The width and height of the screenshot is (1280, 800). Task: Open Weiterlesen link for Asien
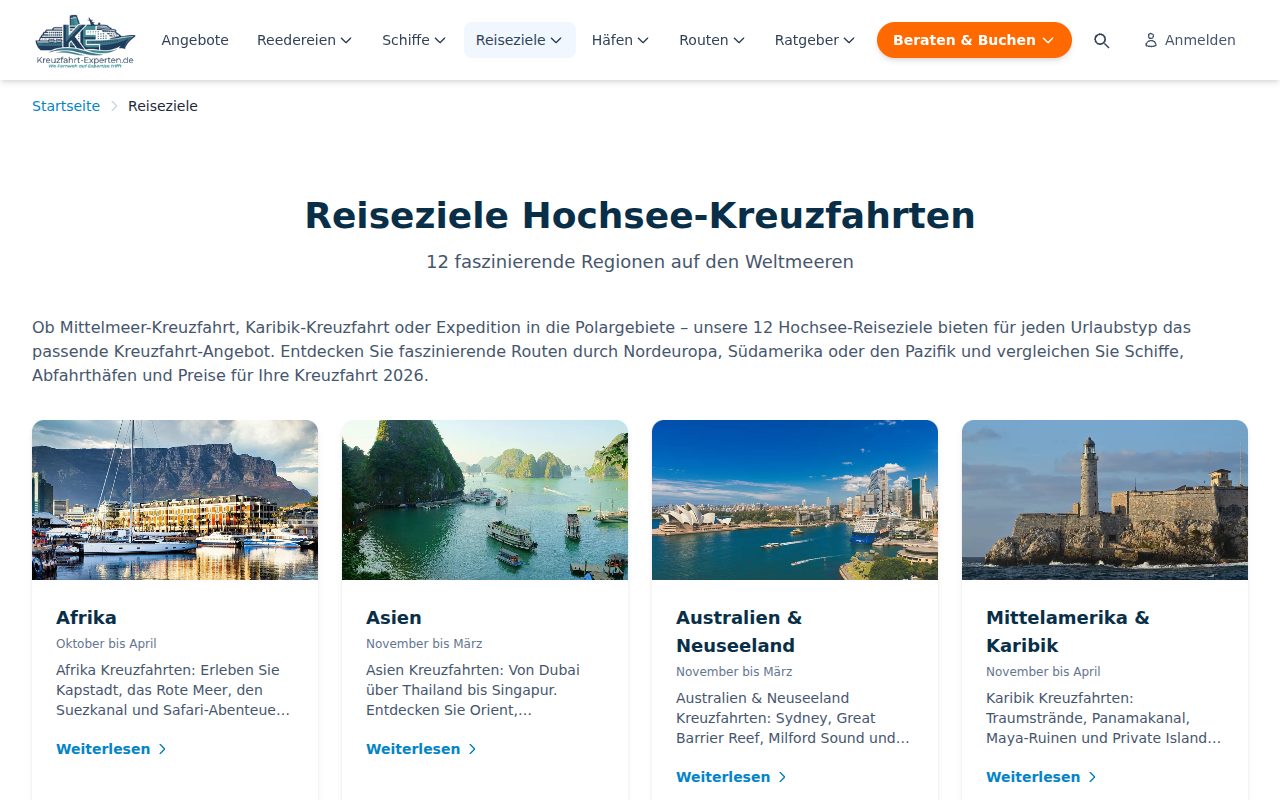tap(421, 749)
